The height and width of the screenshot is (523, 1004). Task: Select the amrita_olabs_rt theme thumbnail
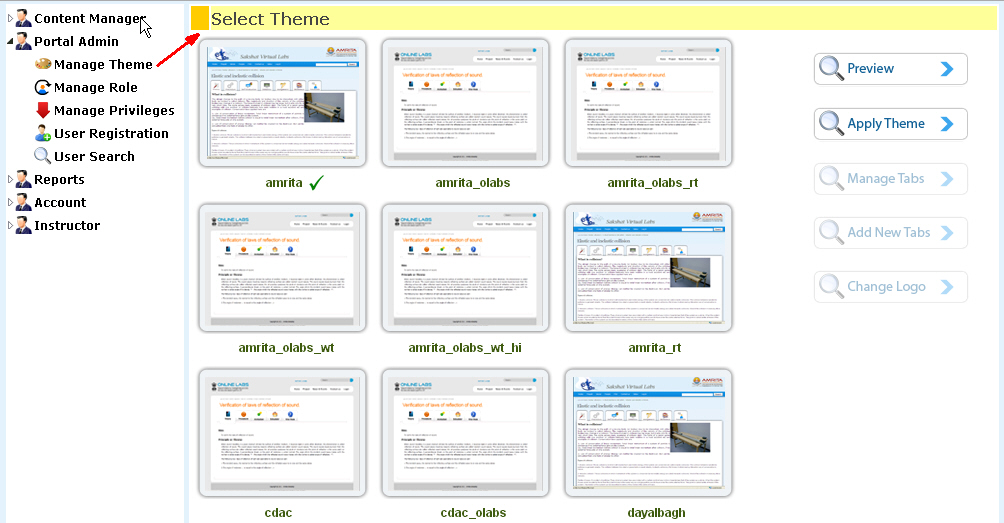649,103
